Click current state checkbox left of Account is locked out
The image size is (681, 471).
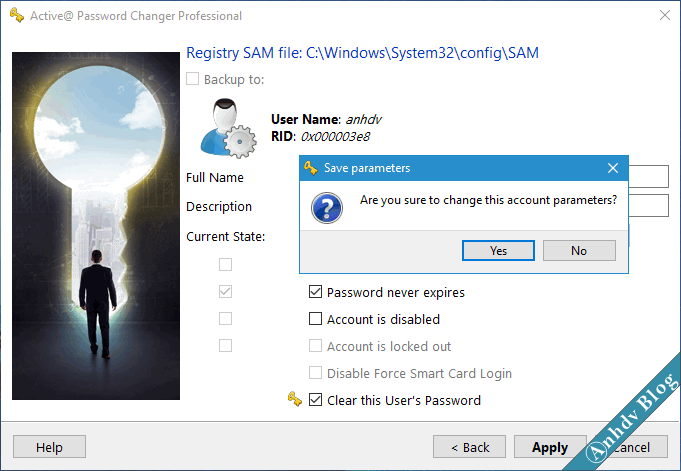tap(225, 345)
